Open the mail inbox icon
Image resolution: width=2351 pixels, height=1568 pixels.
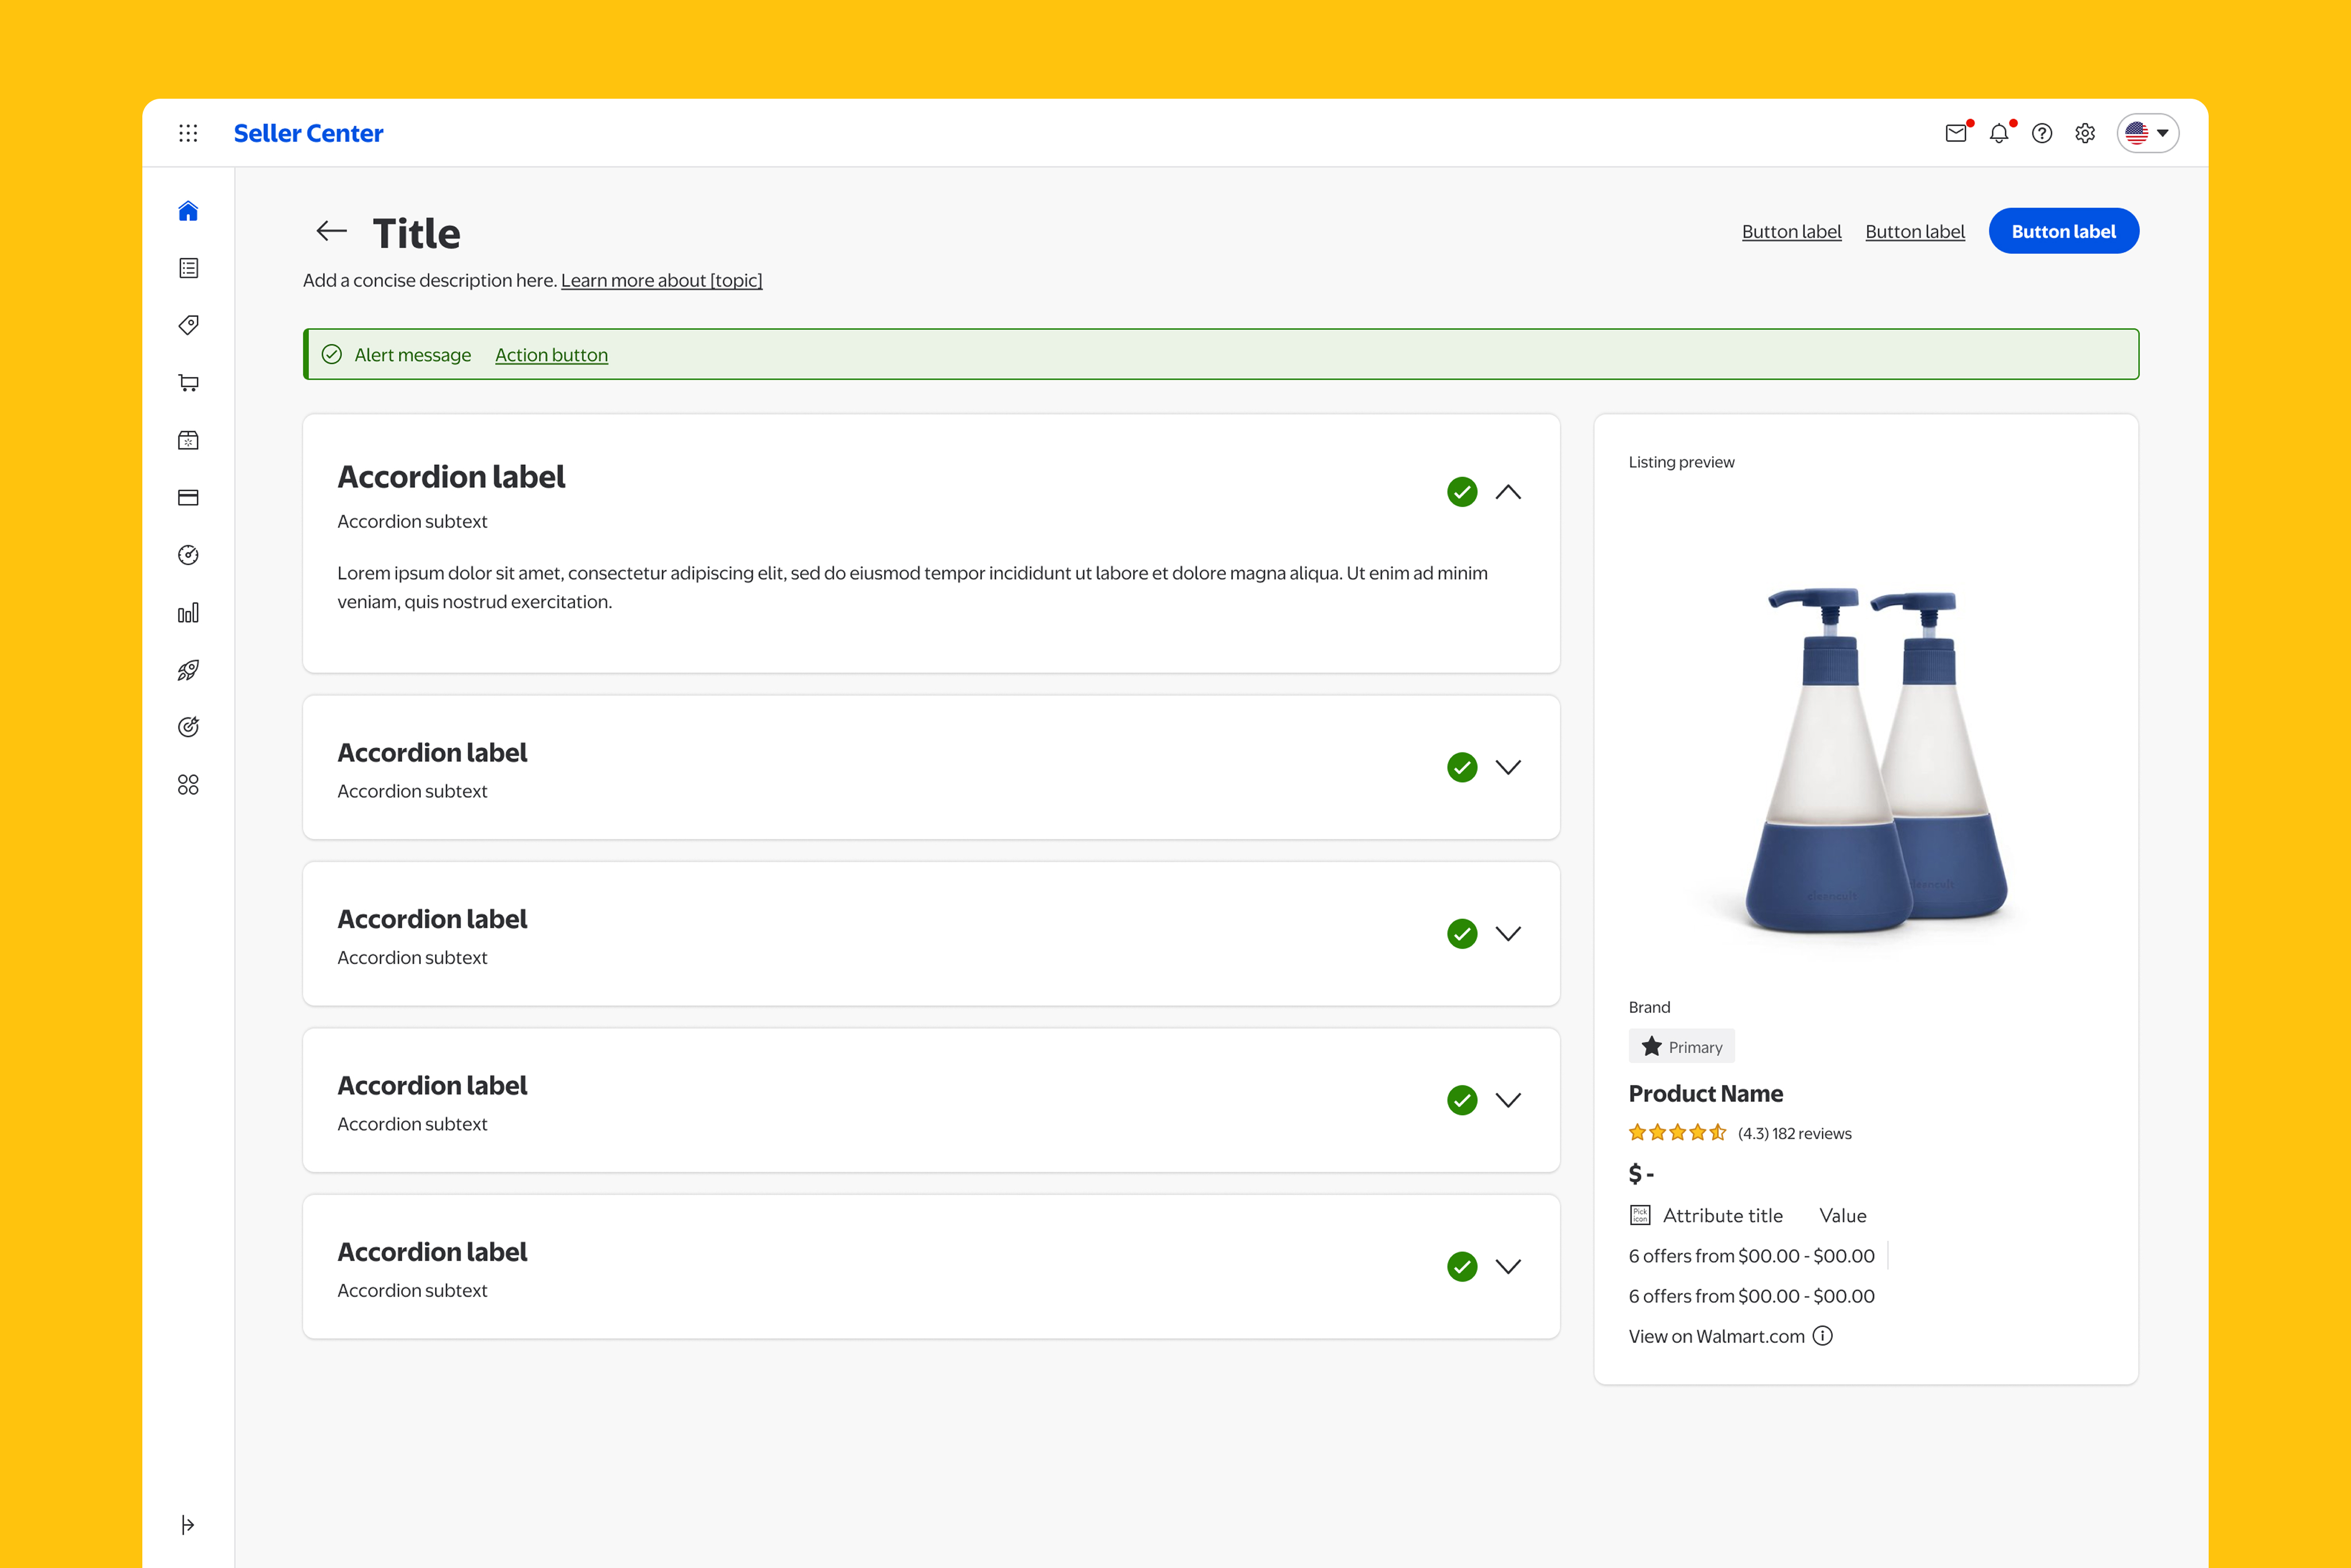pyautogui.click(x=1956, y=133)
